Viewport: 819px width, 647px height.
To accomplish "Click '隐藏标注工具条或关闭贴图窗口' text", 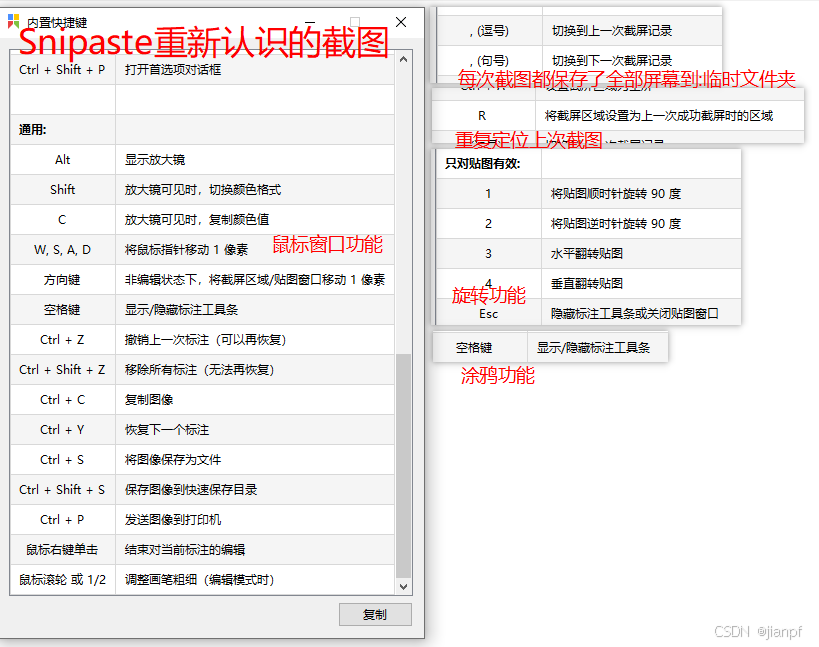I will click(635, 314).
